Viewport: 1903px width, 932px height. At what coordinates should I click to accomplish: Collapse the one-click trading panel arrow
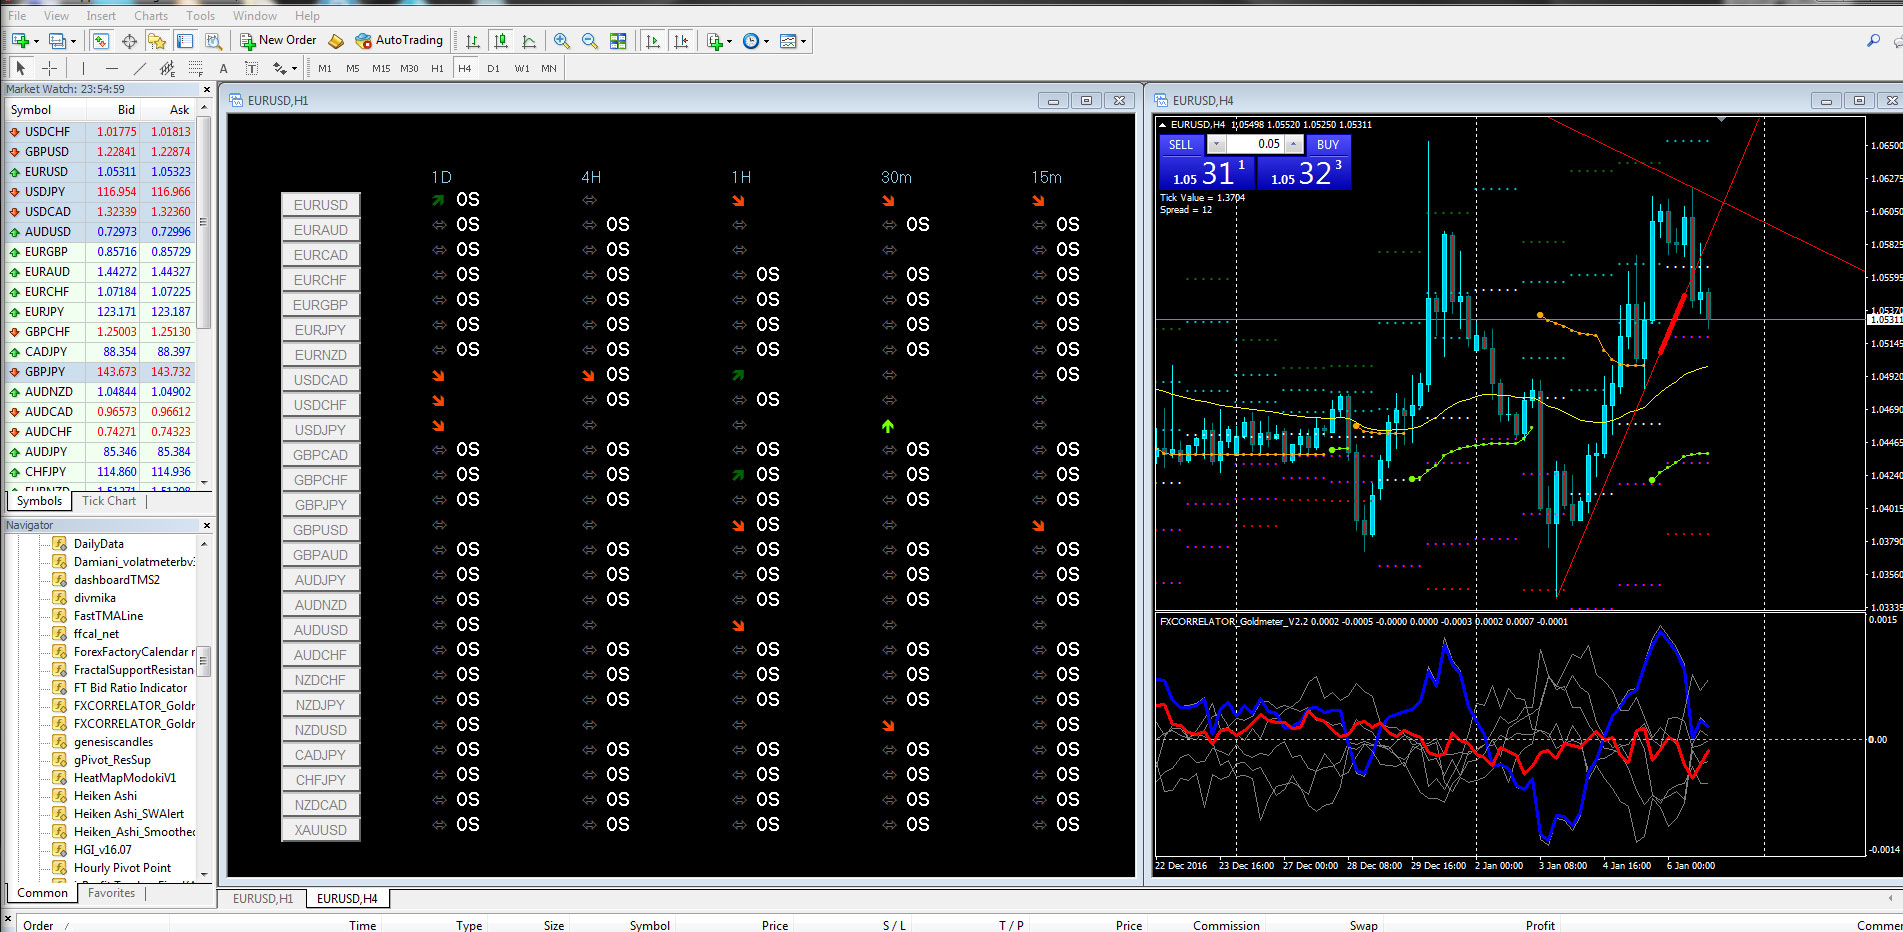[1161, 125]
